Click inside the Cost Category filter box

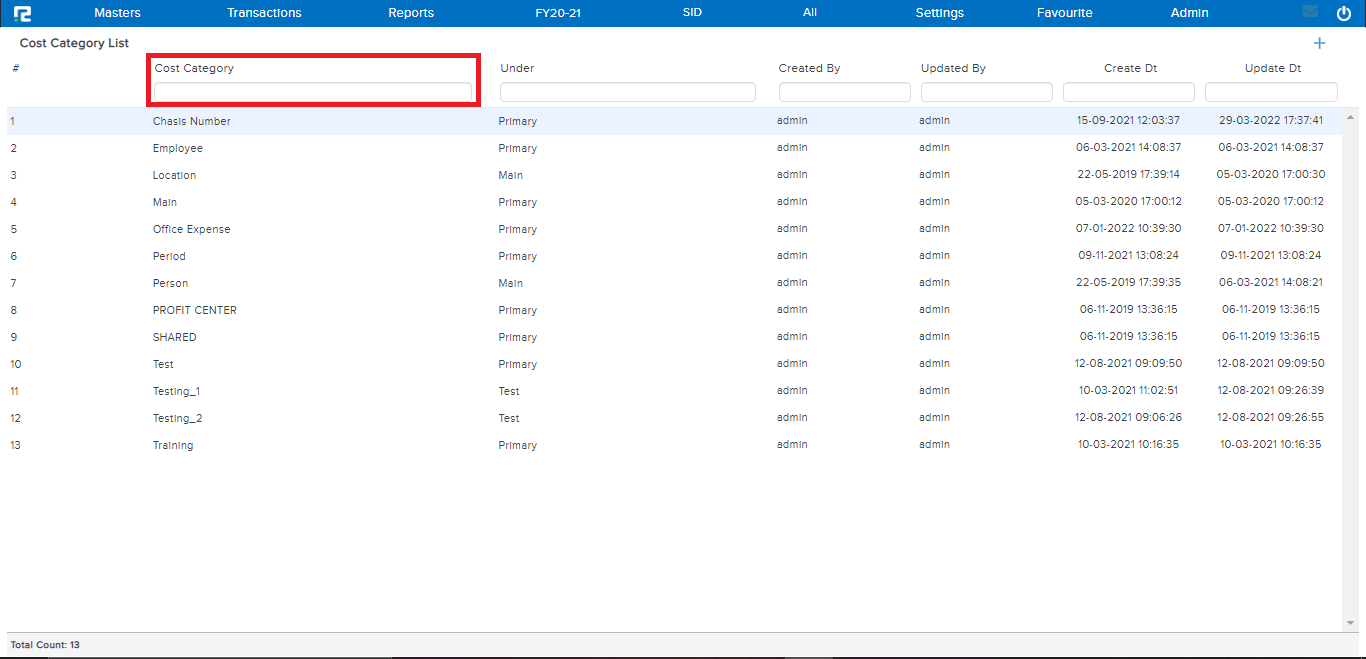313,91
